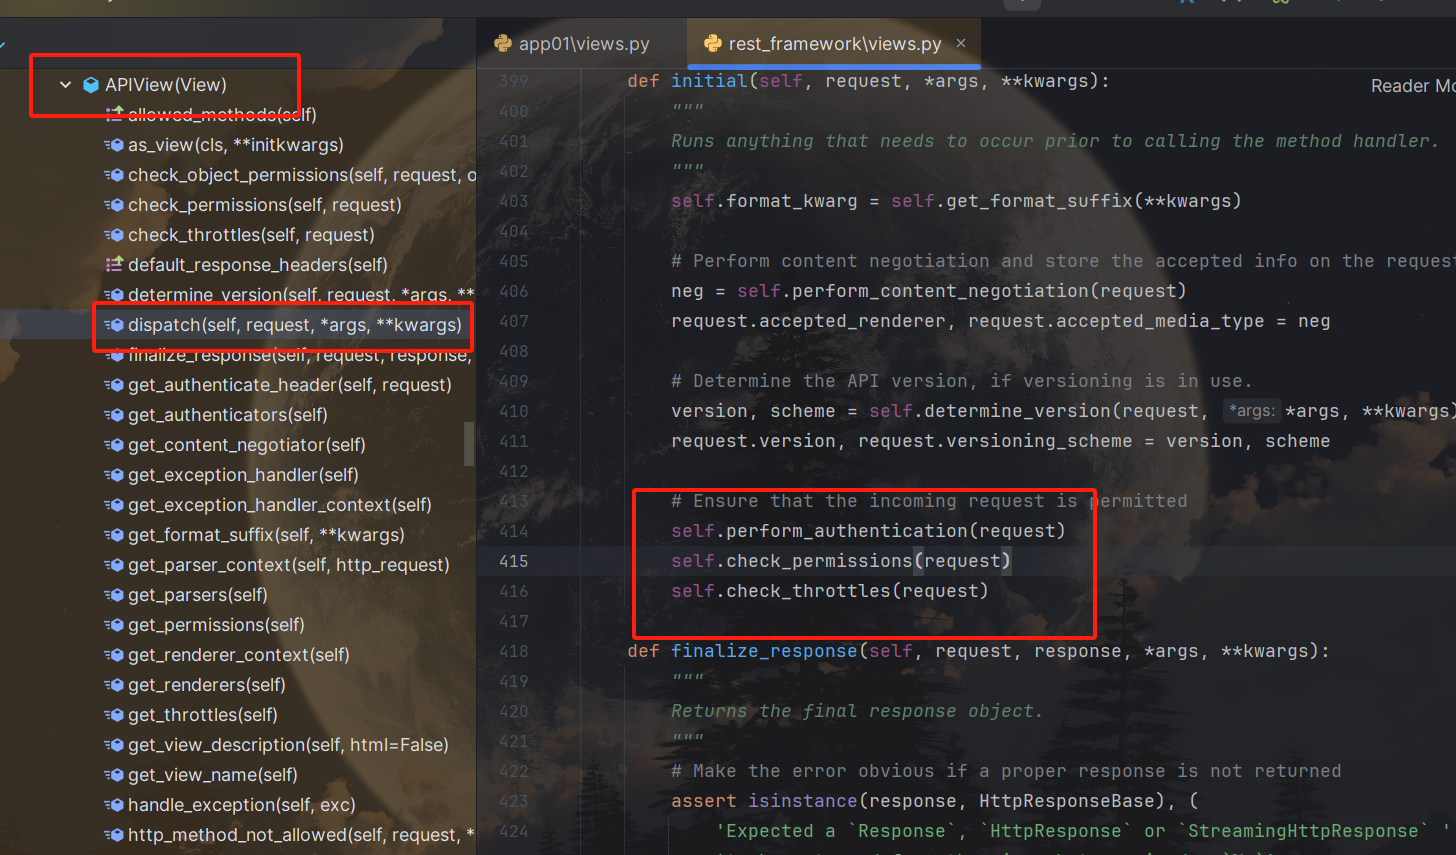The height and width of the screenshot is (855, 1456).
Task: Click the Python file icon on app01\views.py tab
Action: [503, 43]
